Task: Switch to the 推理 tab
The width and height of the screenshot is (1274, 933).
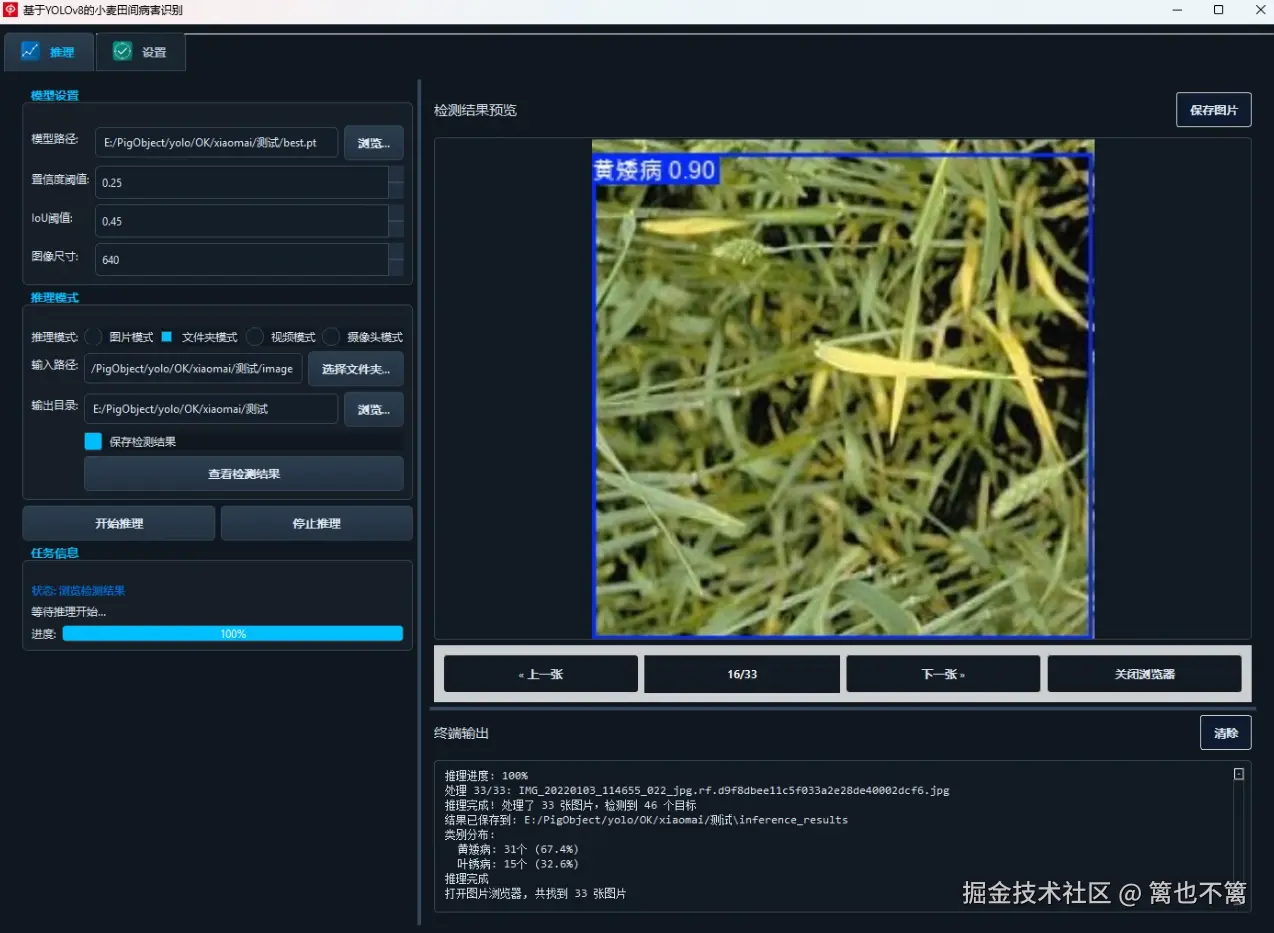Action: pos(49,52)
